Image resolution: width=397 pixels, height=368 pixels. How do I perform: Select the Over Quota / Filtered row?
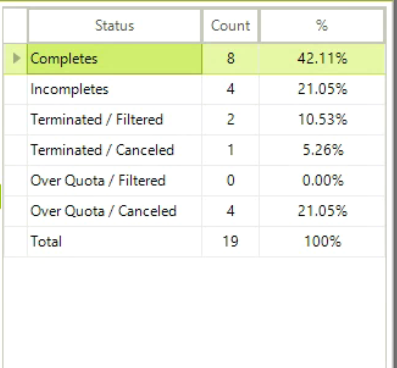(194, 181)
